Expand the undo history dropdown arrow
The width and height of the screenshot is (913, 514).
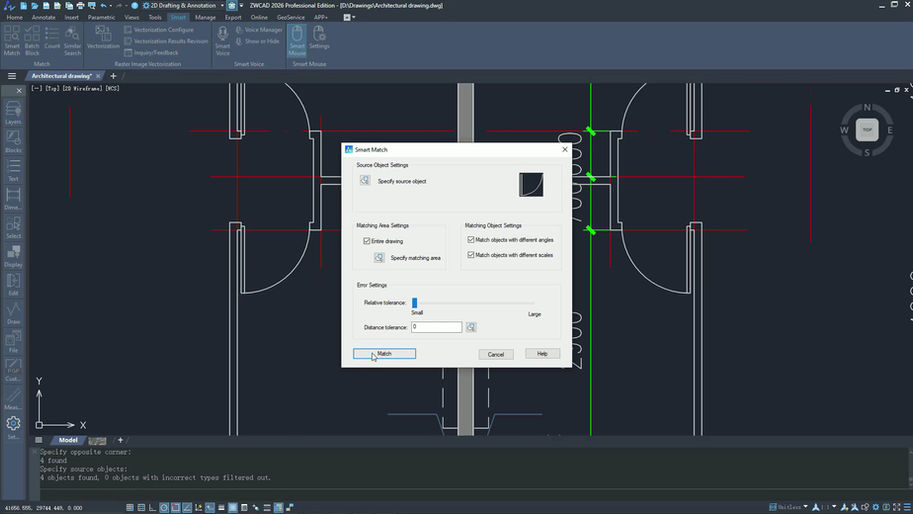111,5
